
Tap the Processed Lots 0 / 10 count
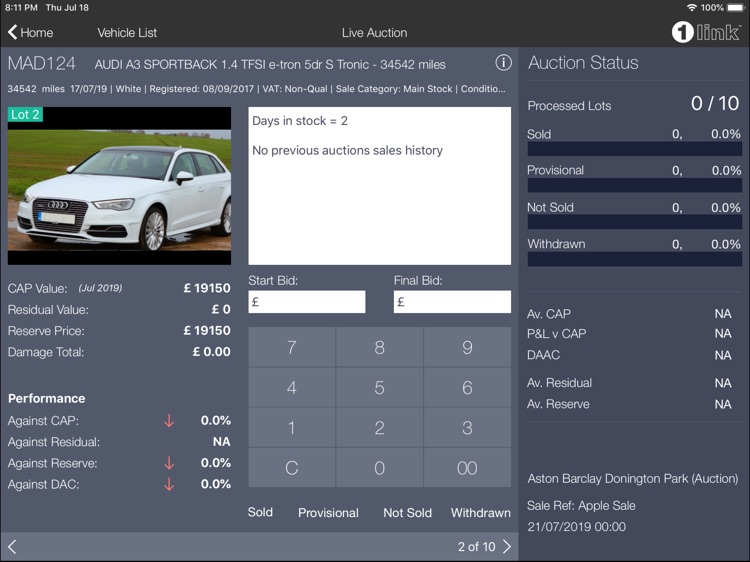click(x=715, y=103)
